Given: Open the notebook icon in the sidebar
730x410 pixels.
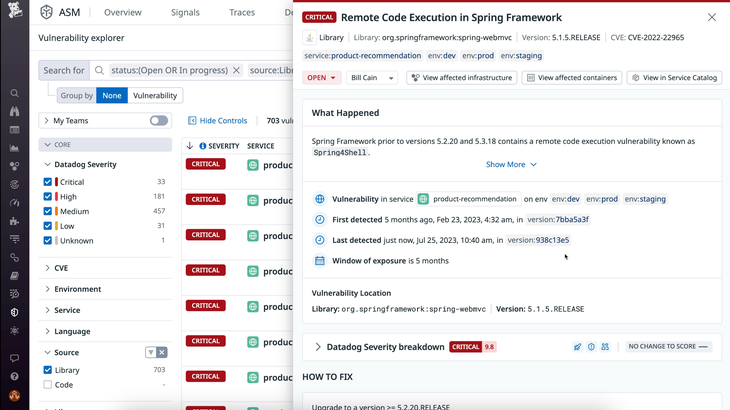Looking at the screenshot, I should tap(14, 276).
